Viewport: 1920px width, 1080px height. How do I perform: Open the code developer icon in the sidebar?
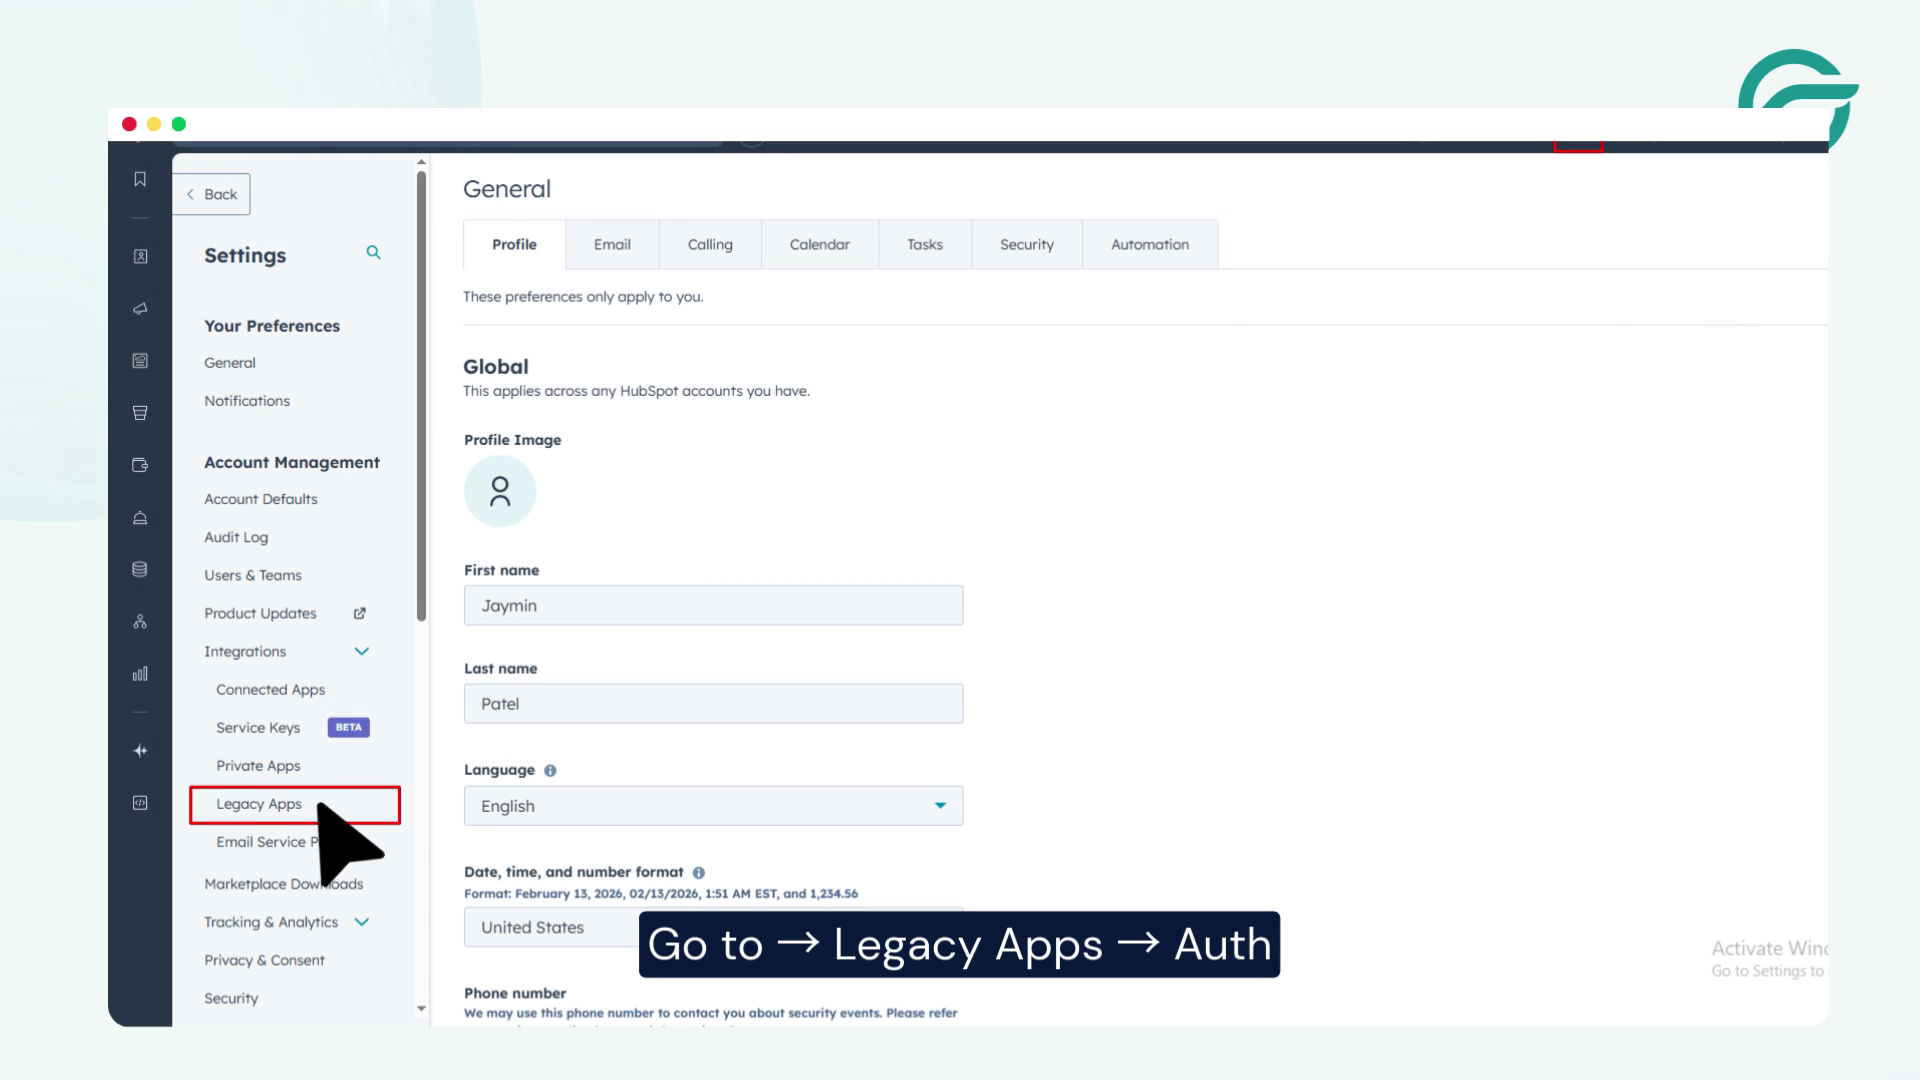(140, 803)
